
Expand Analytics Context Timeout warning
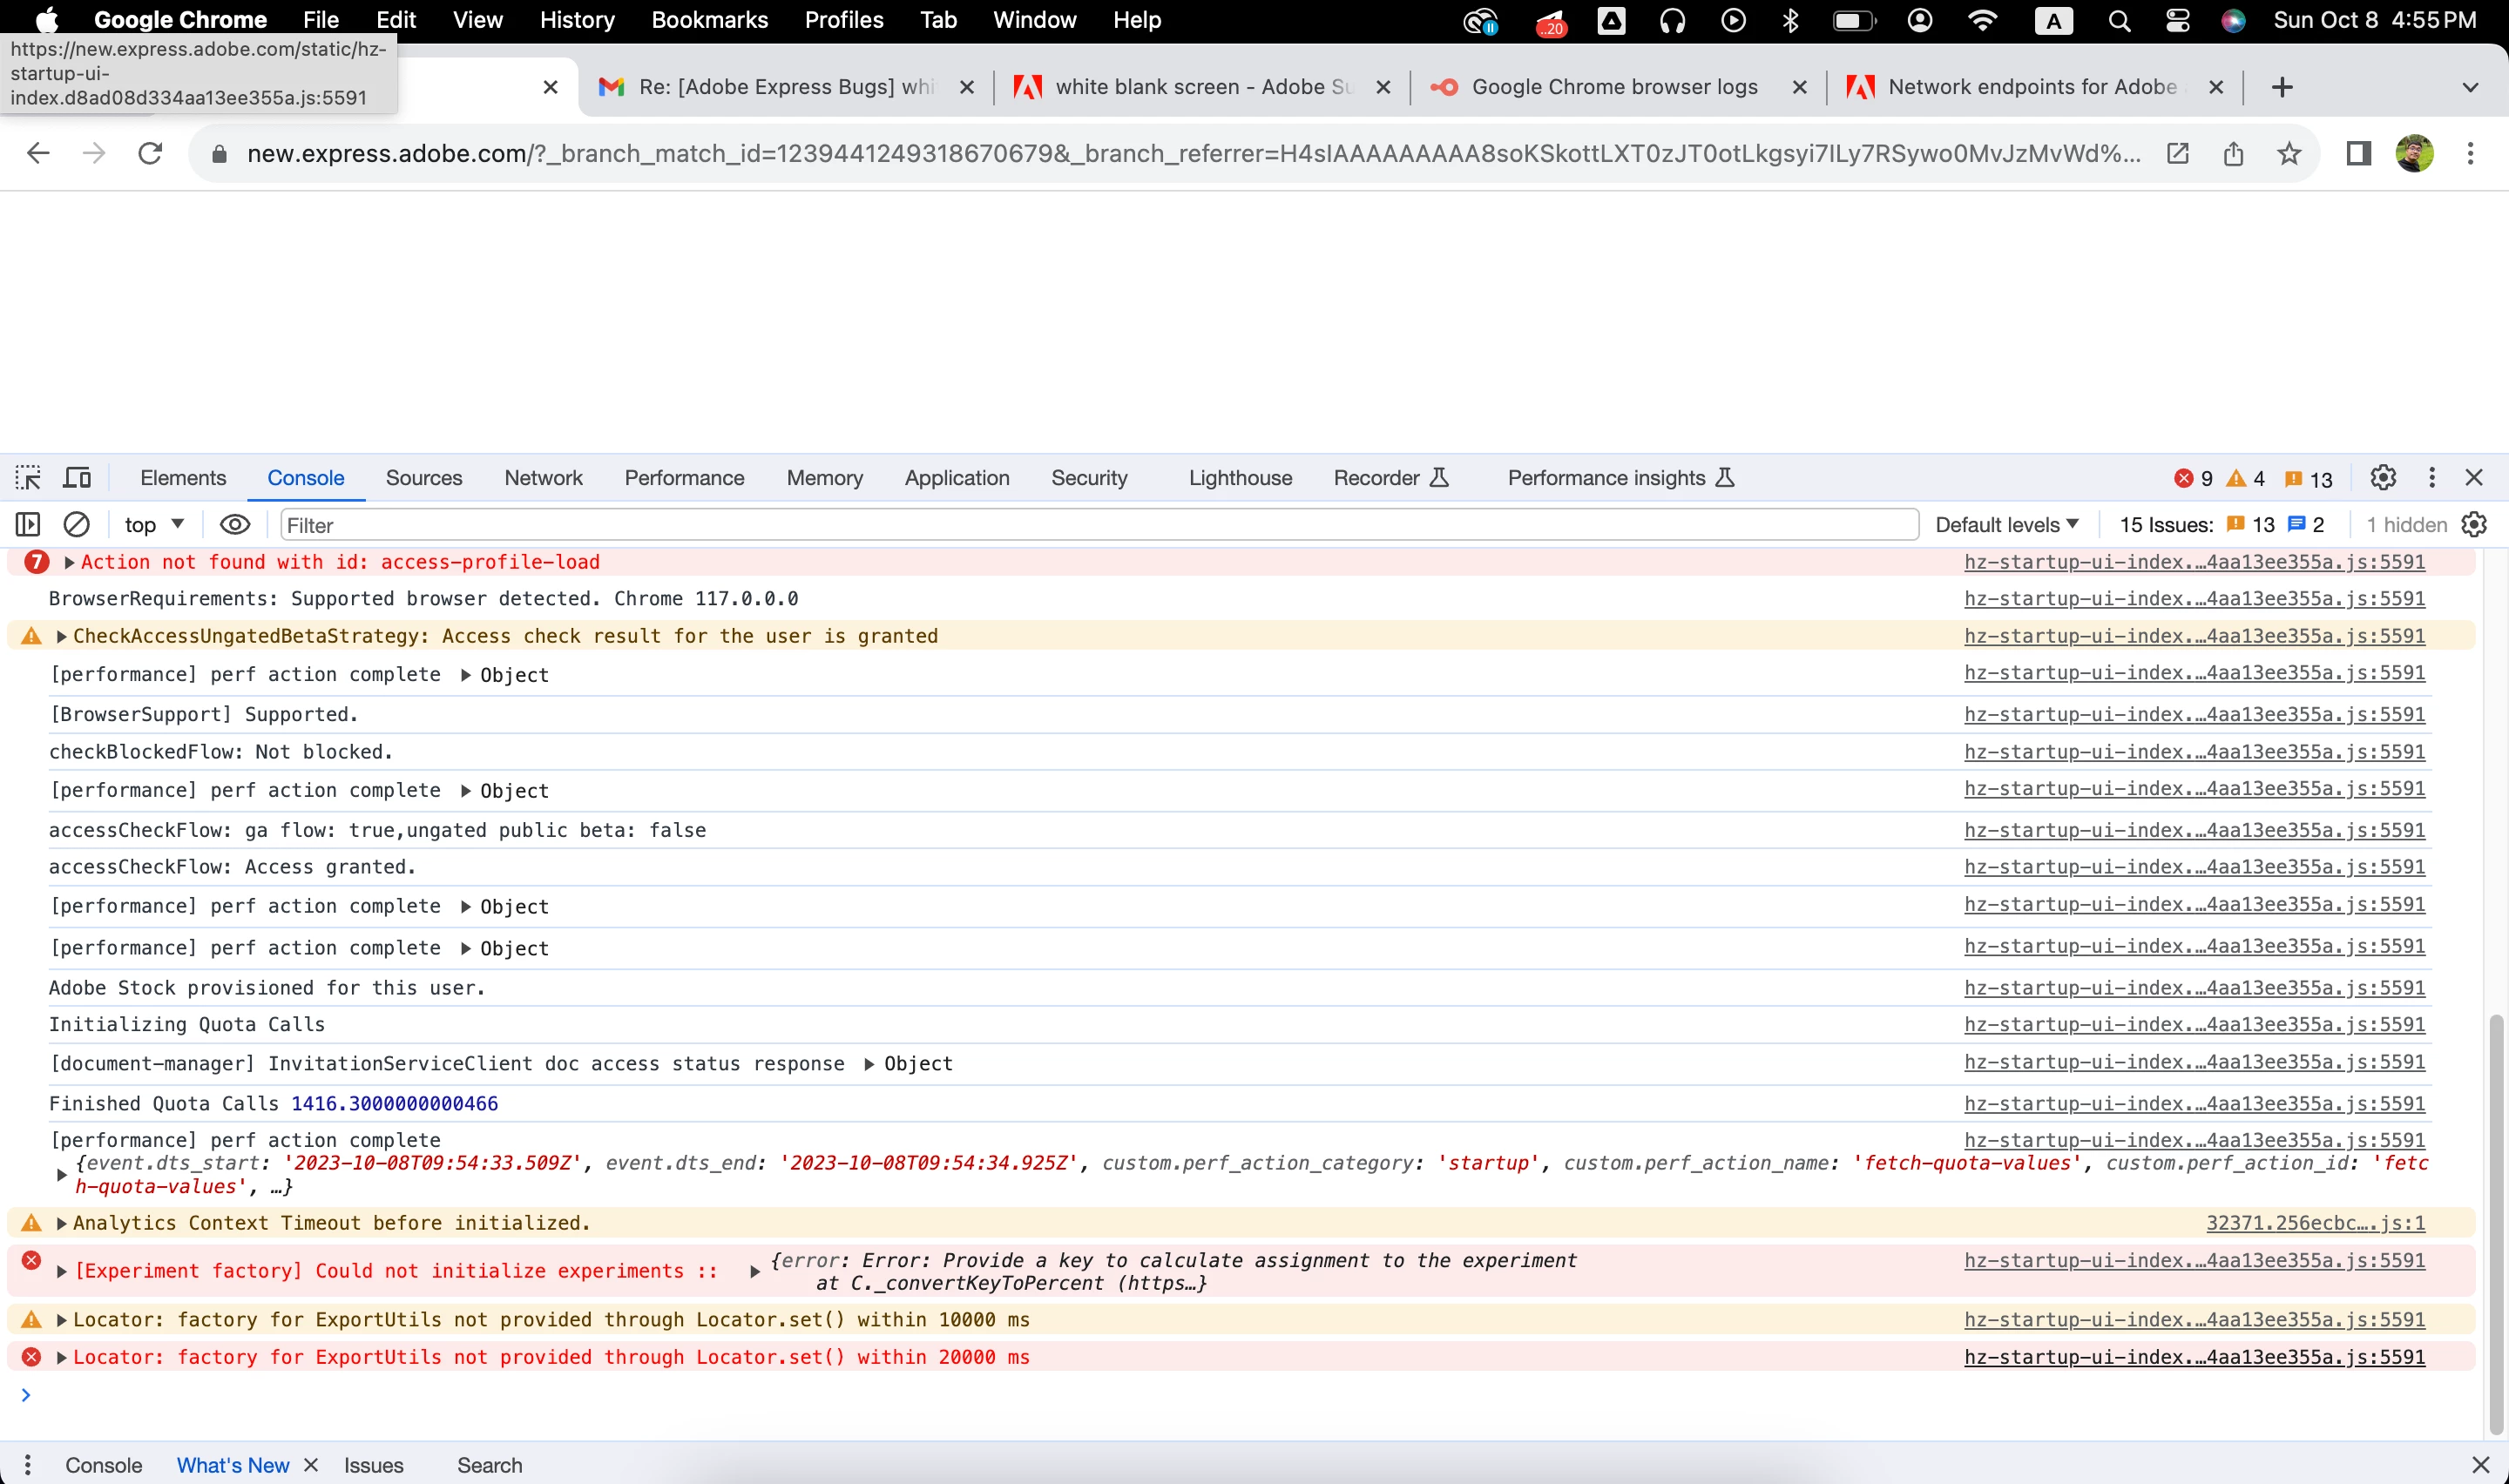coord(62,1224)
